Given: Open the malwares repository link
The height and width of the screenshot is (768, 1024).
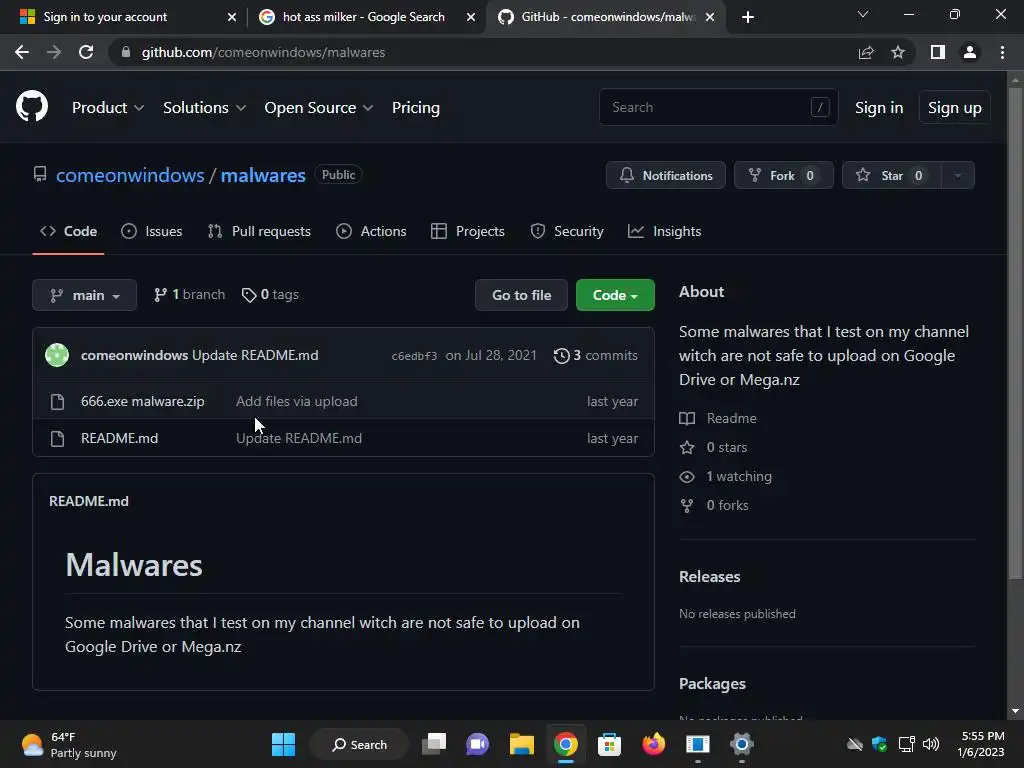Looking at the screenshot, I should click(263, 175).
